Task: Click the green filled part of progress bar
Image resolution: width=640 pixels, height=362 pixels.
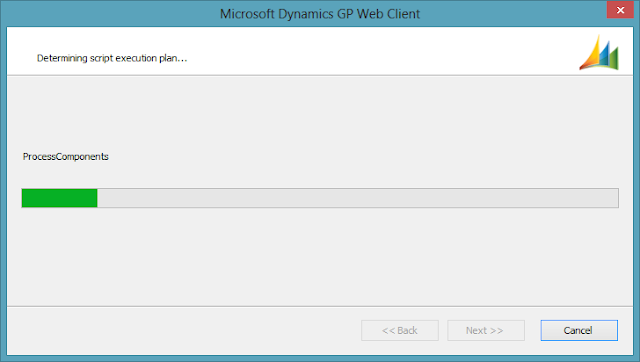Action: 60,198
